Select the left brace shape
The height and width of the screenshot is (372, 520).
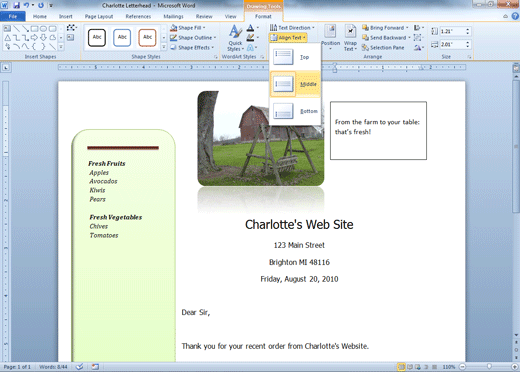click(x=34, y=47)
